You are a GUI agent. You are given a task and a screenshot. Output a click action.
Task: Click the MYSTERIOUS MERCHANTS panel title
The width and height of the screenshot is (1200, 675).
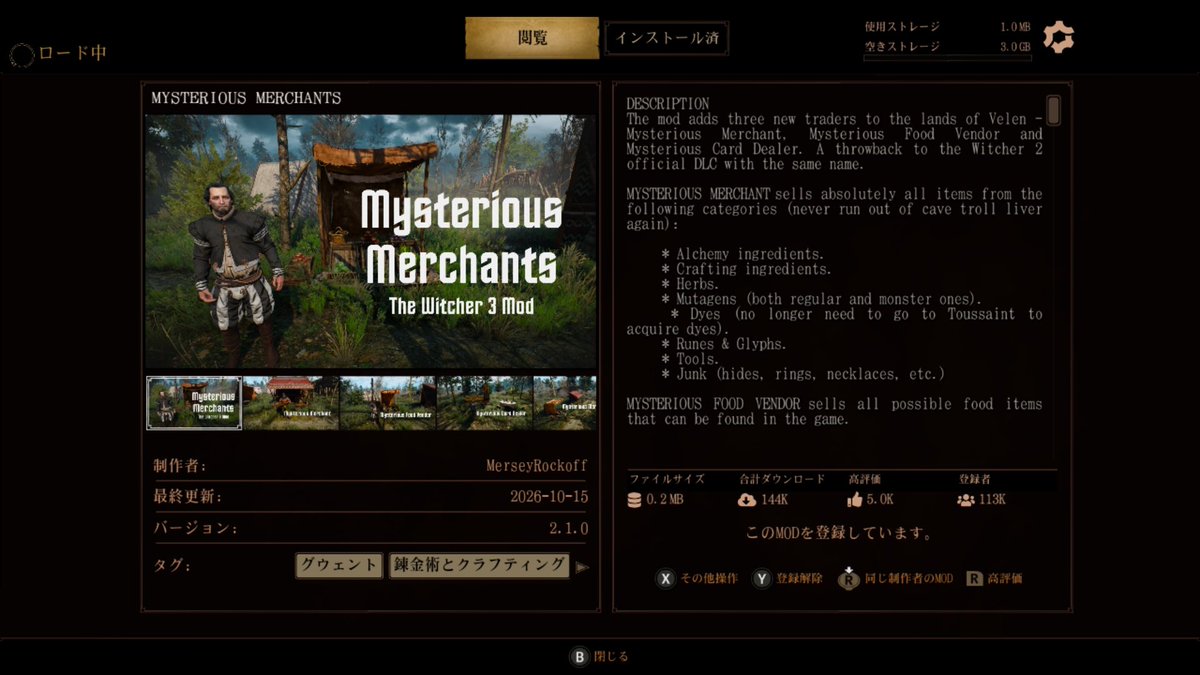click(246, 98)
